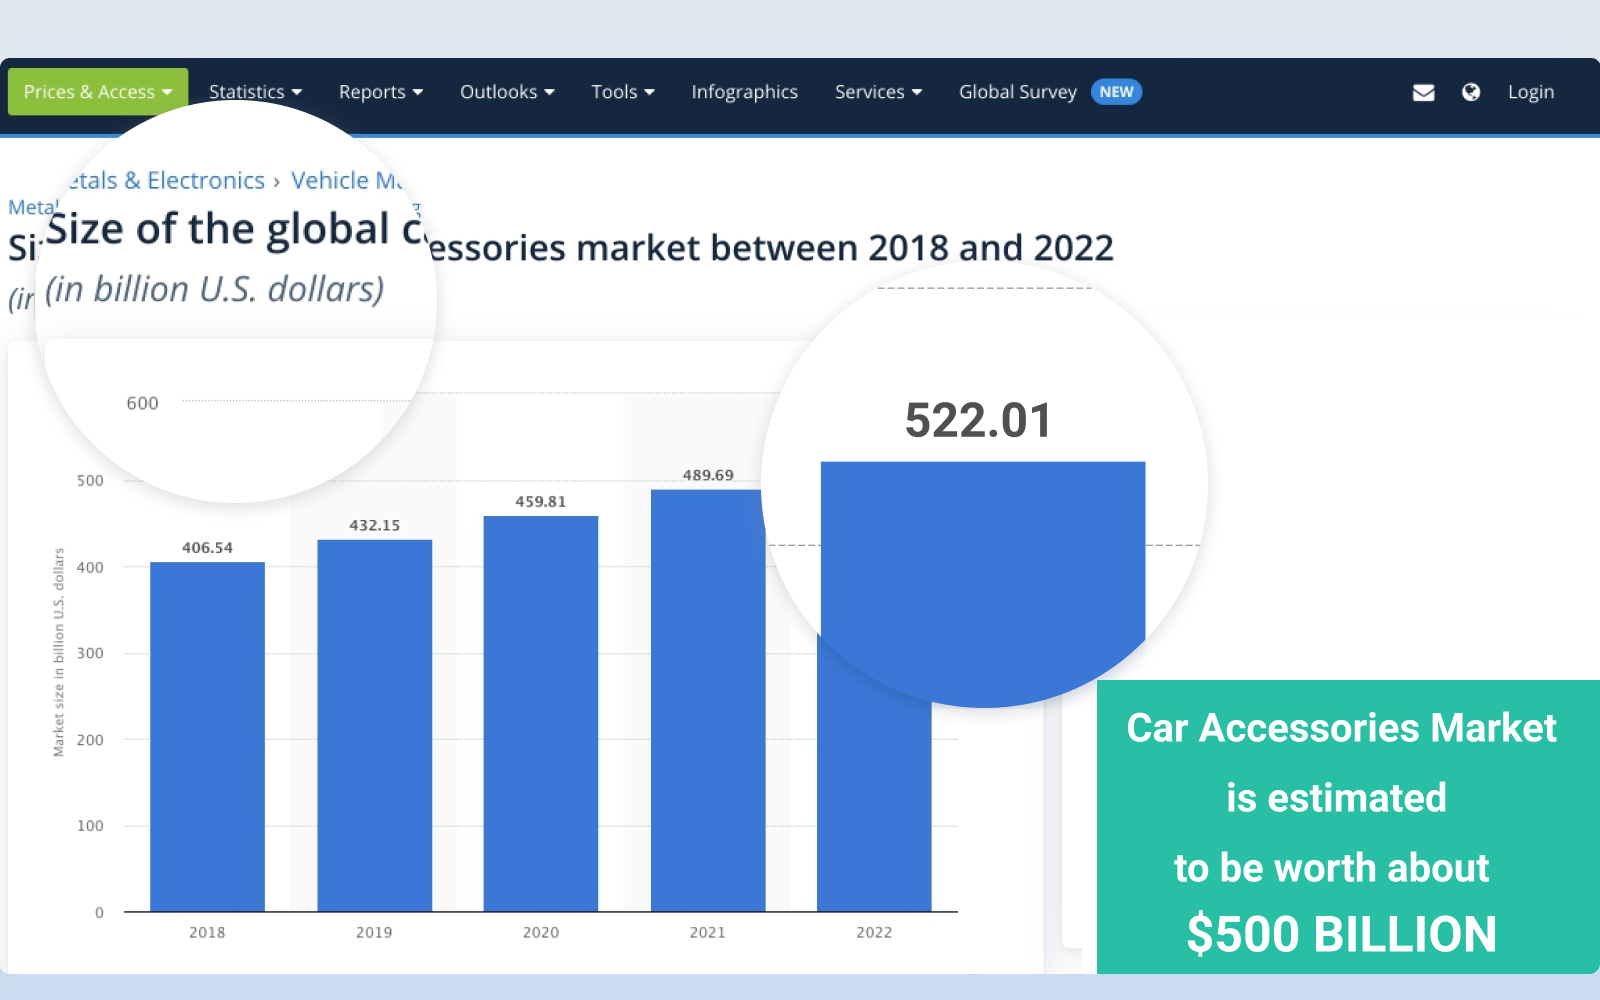Image resolution: width=1600 pixels, height=1000 pixels.
Task: Expand the Reports dropdown
Action: pos(381,92)
